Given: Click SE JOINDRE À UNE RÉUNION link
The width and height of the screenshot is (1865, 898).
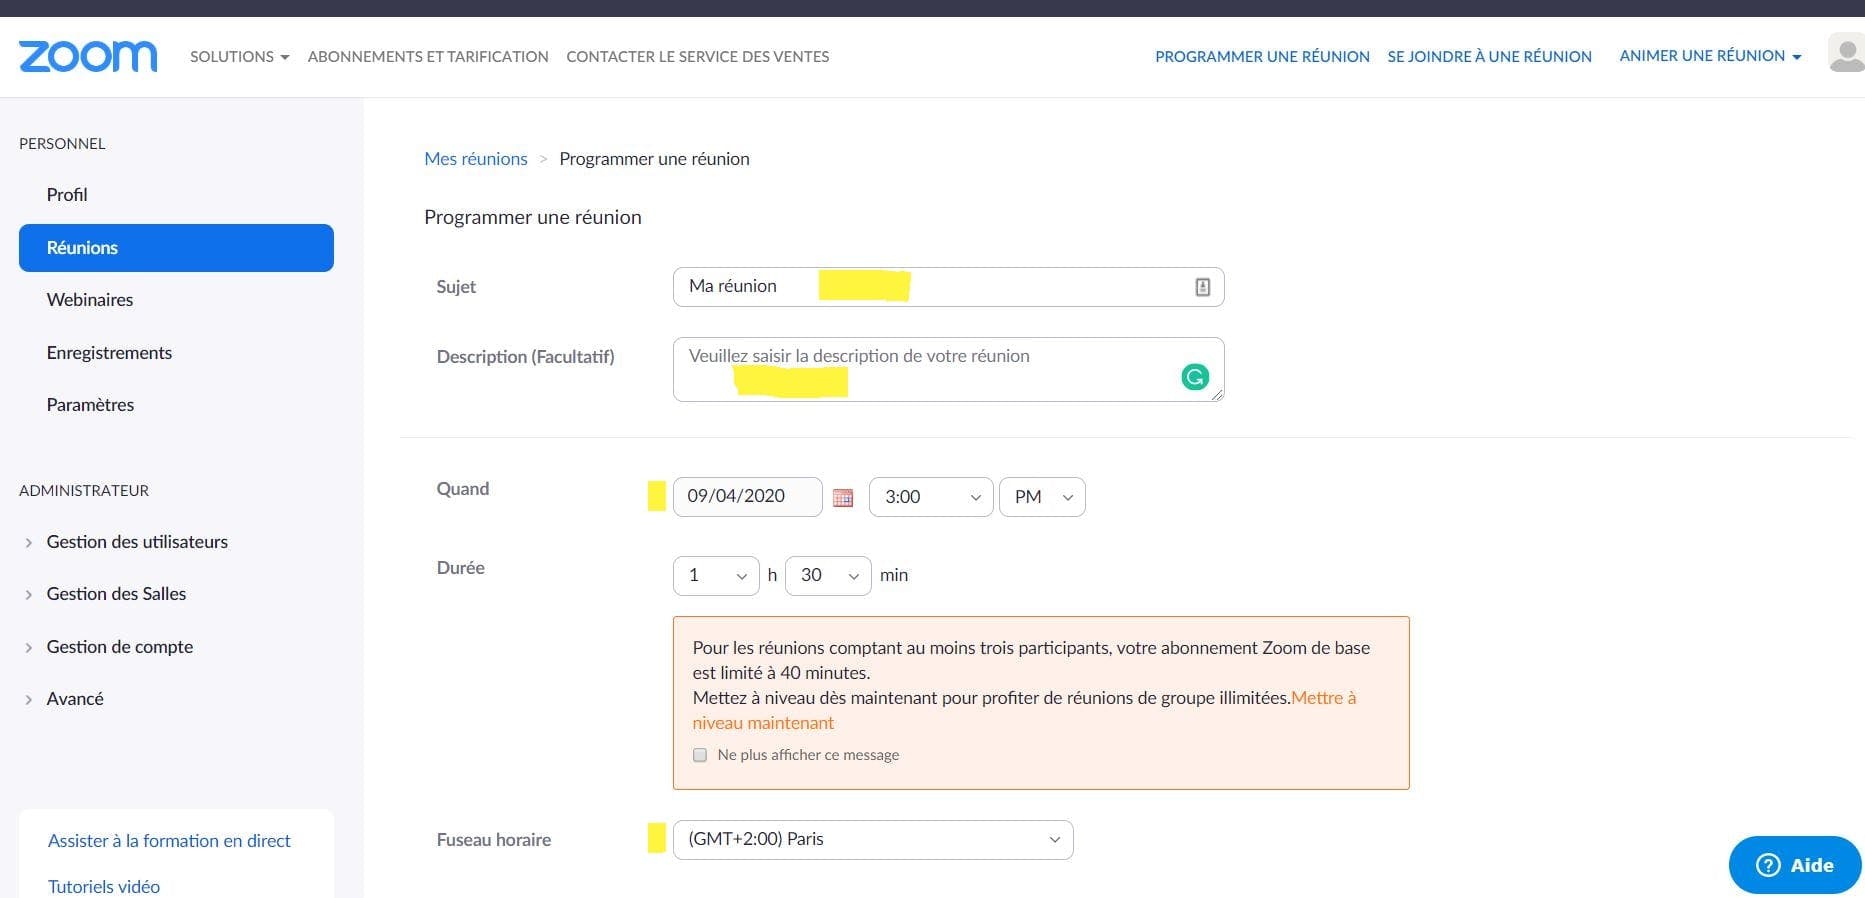Looking at the screenshot, I should click(1489, 57).
